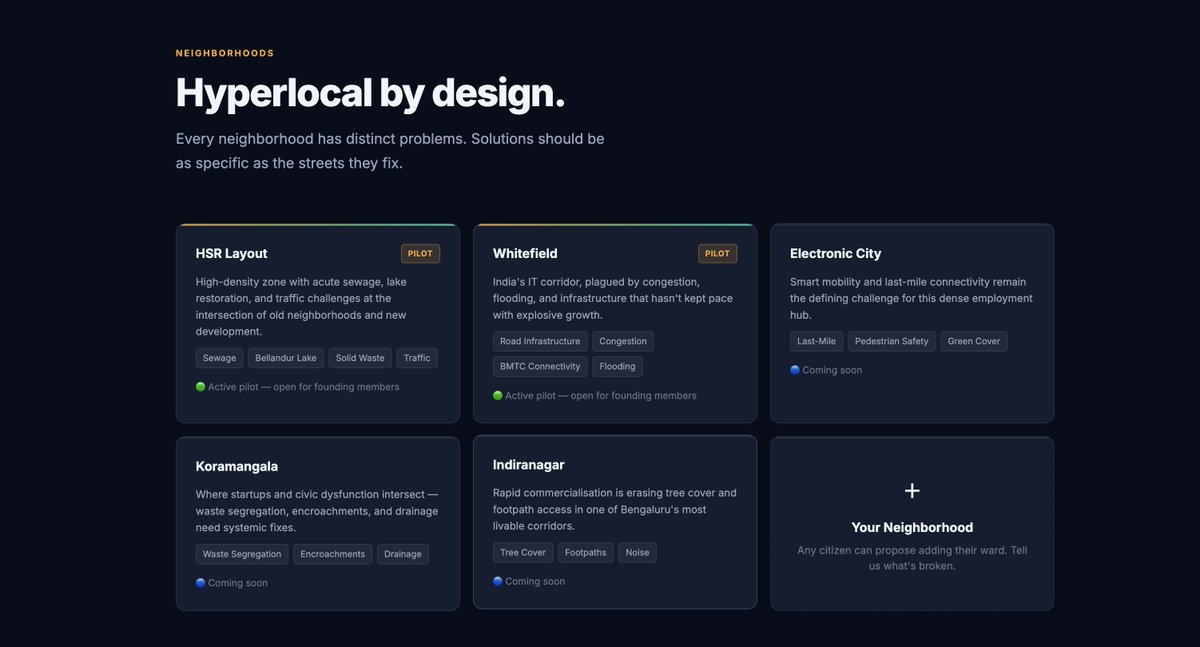This screenshot has width=1200, height=647.
Task: Select the Drainage tag
Action: click(403, 554)
